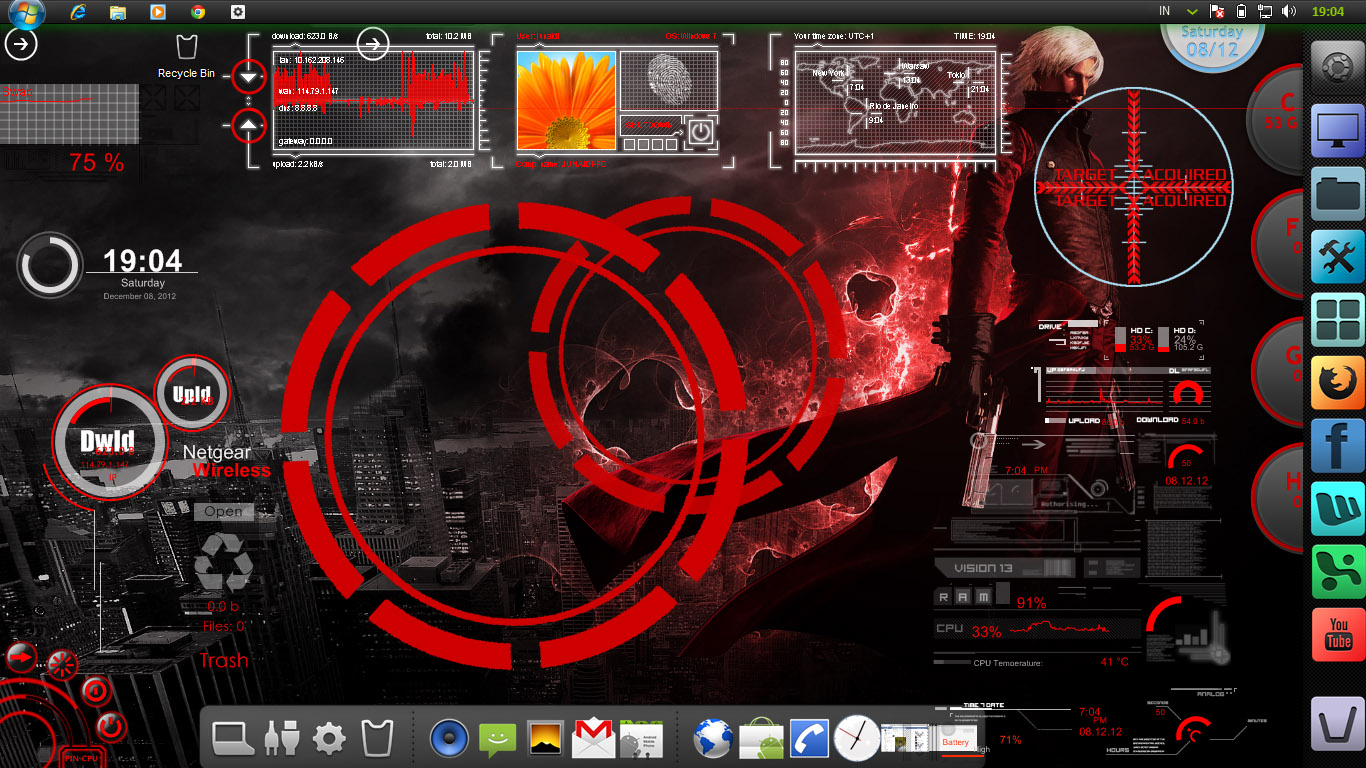This screenshot has height=768, width=1366.
Task: Click the red up-arrow circle beside the network graph
Action: (x=249, y=126)
